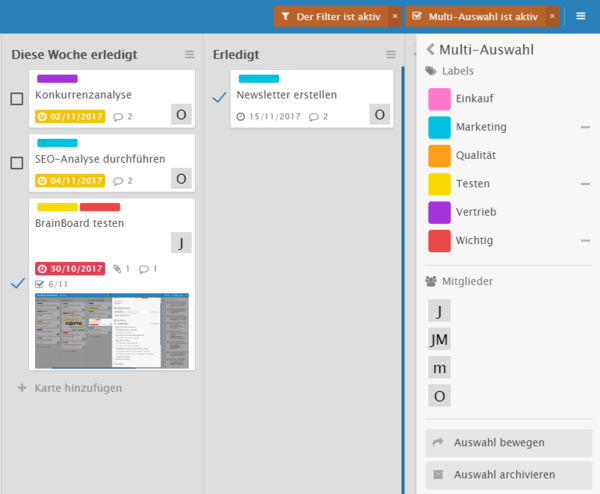
Task: Click the plus icon next to Karte hinzufügen
Action: (x=22, y=388)
